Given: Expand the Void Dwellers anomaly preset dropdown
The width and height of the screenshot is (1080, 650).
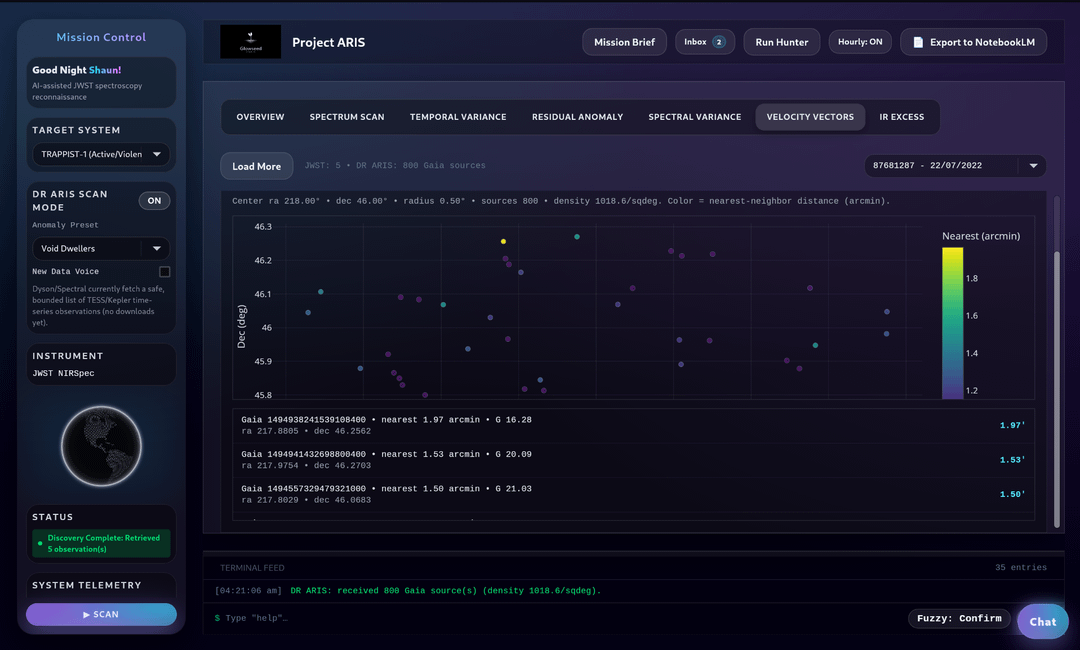Looking at the screenshot, I should coord(101,248).
